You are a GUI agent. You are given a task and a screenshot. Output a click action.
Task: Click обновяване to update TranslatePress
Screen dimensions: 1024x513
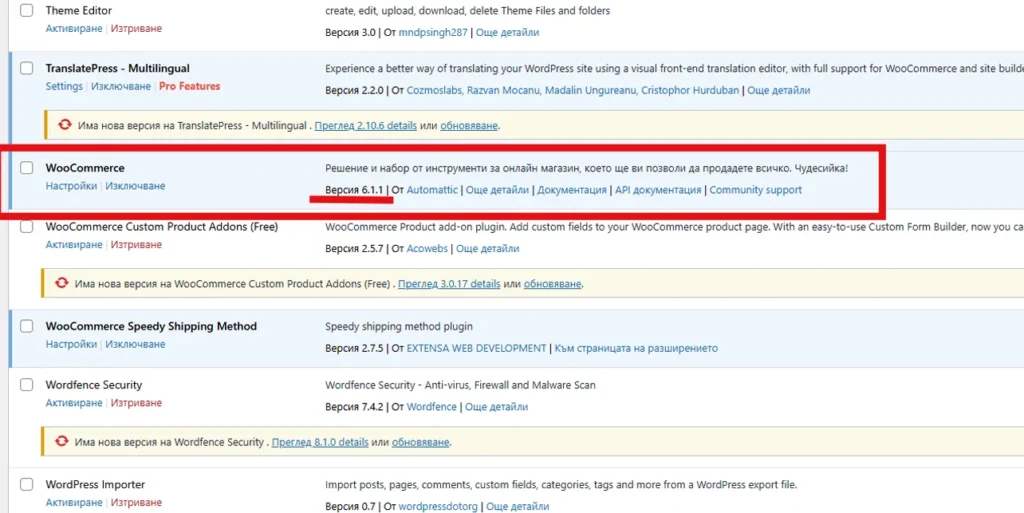tap(469, 126)
